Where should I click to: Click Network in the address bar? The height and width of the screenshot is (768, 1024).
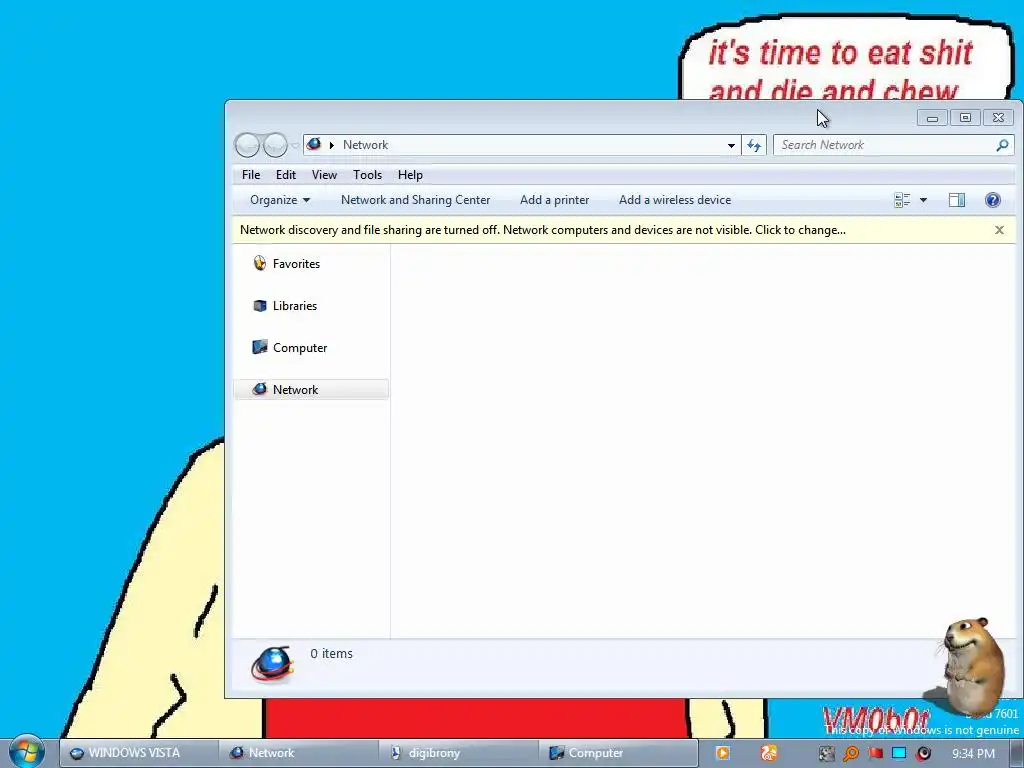365,145
